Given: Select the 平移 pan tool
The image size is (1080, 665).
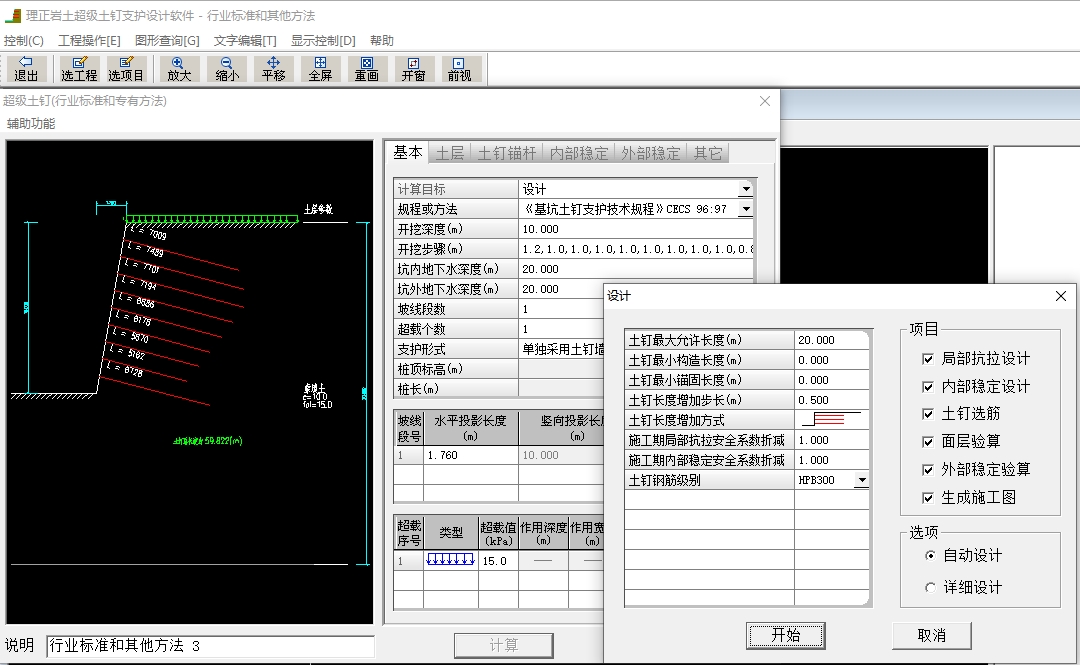Looking at the screenshot, I should (273, 68).
